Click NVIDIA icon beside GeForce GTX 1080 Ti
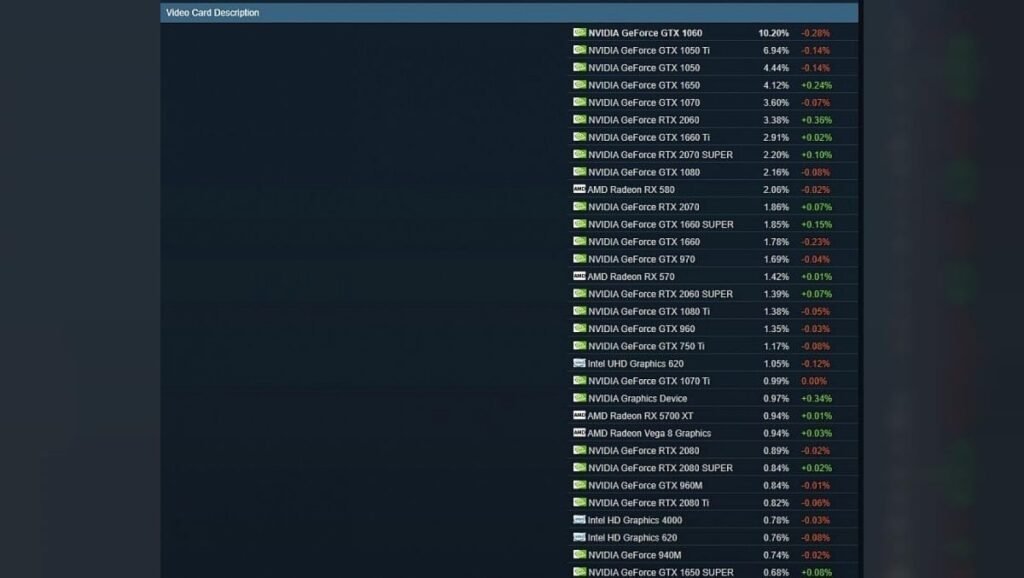Image resolution: width=1024 pixels, height=578 pixels. coord(579,311)
